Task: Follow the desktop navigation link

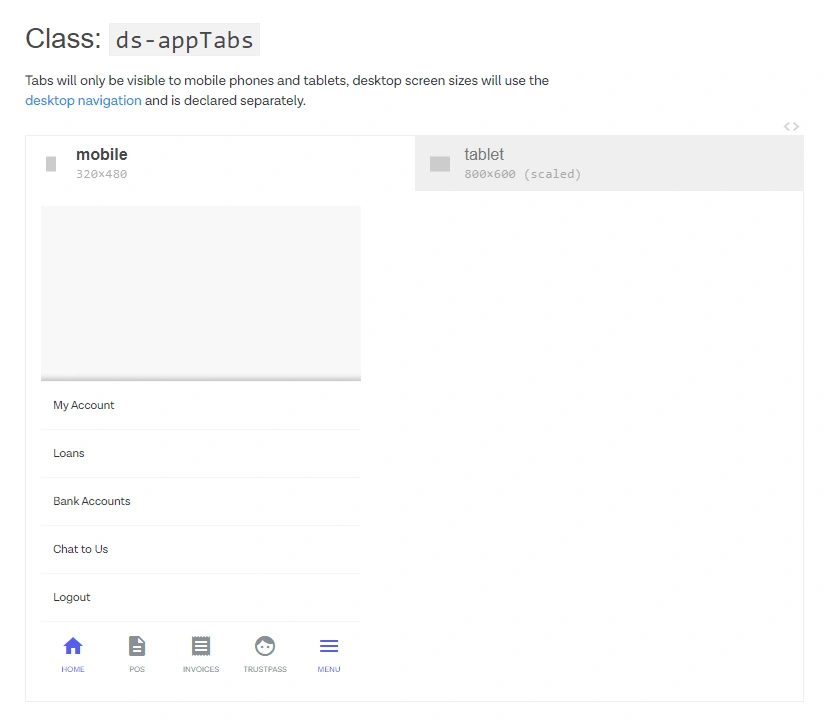Action: pyautogui.click(x=83, y=101)
